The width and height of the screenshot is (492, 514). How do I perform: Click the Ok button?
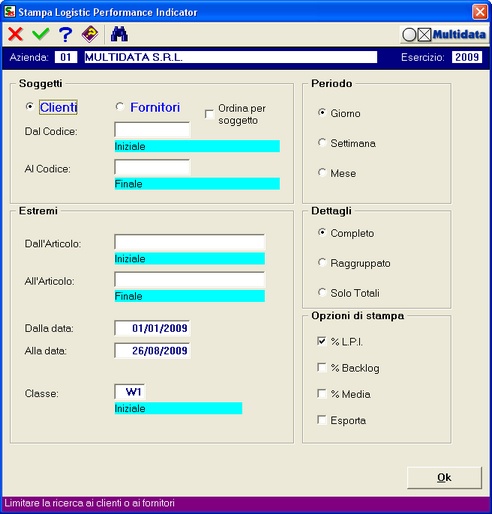pos(444,478)
